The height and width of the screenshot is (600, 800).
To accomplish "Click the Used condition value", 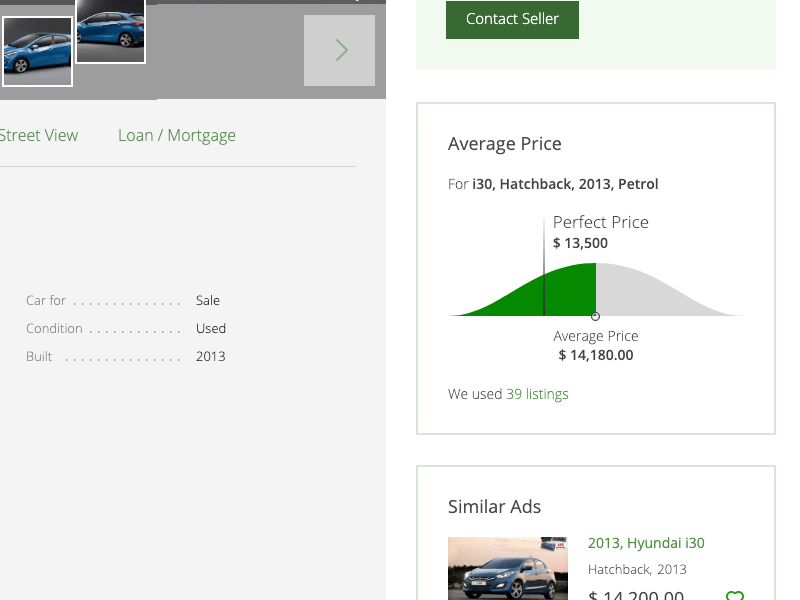I will click(x=211, y=328).
